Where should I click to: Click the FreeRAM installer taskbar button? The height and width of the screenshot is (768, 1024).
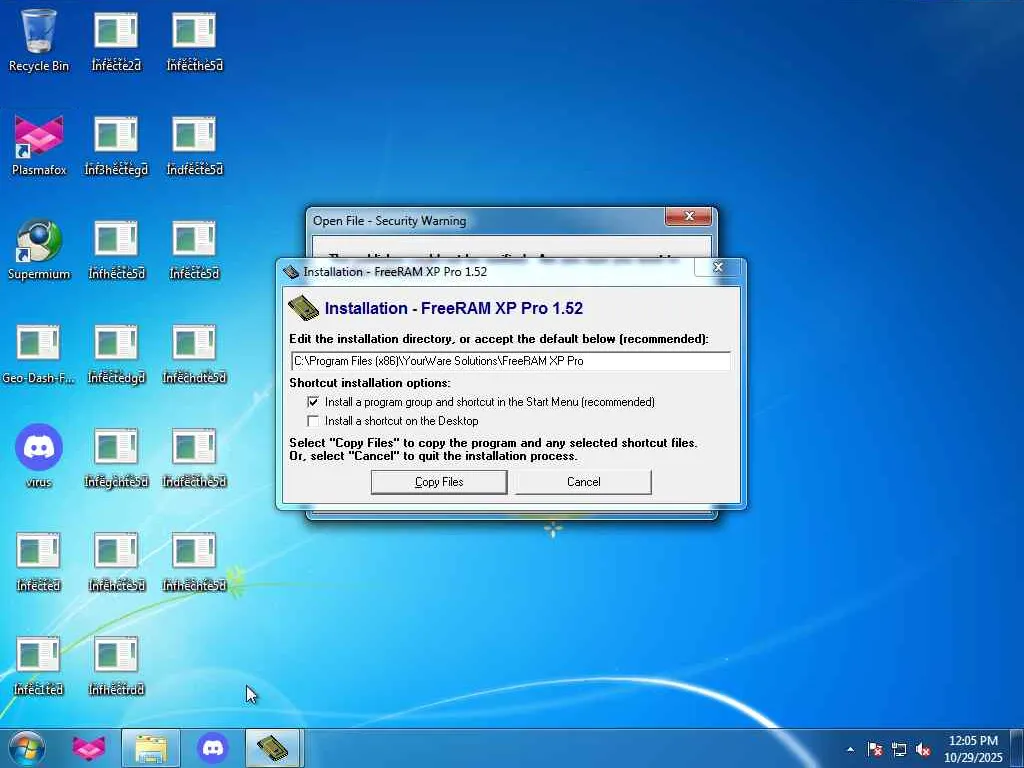click(x=273, y=748)
